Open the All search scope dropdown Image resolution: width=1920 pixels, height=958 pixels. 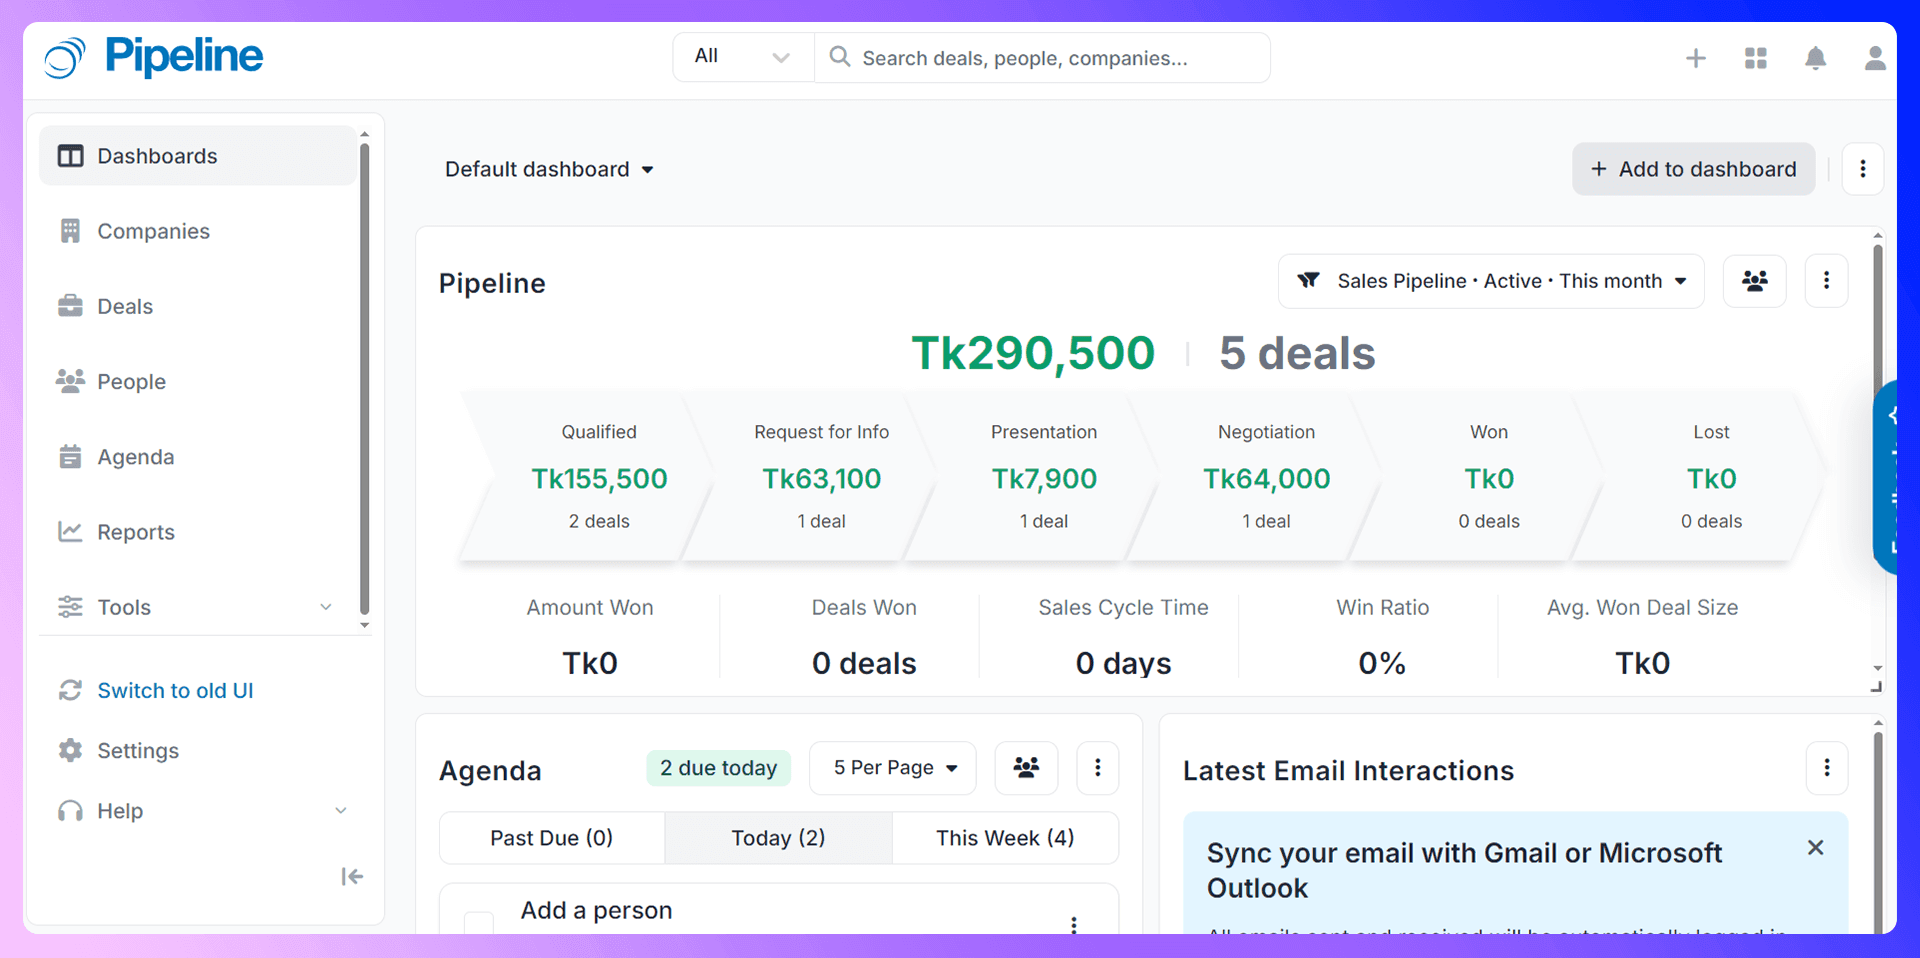pos(743,57)
